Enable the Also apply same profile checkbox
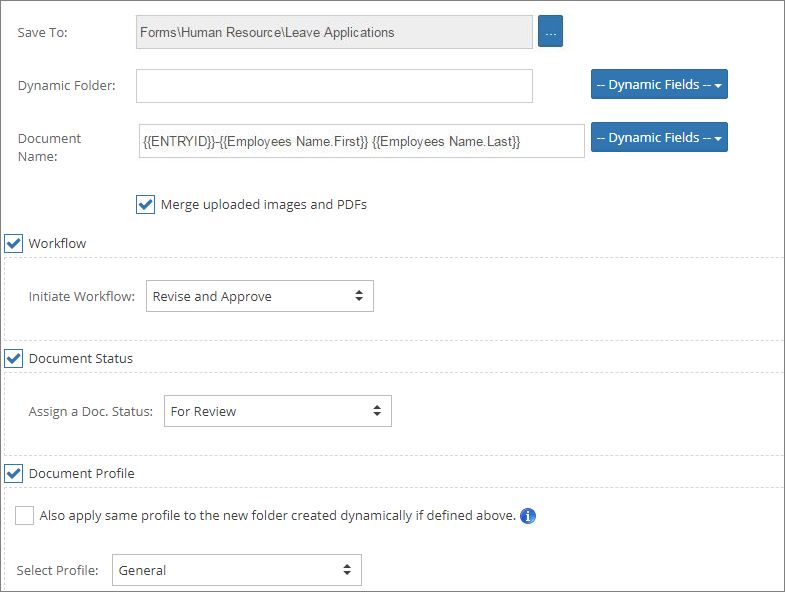This screenshot has width=785, height=592. point(25,516)
